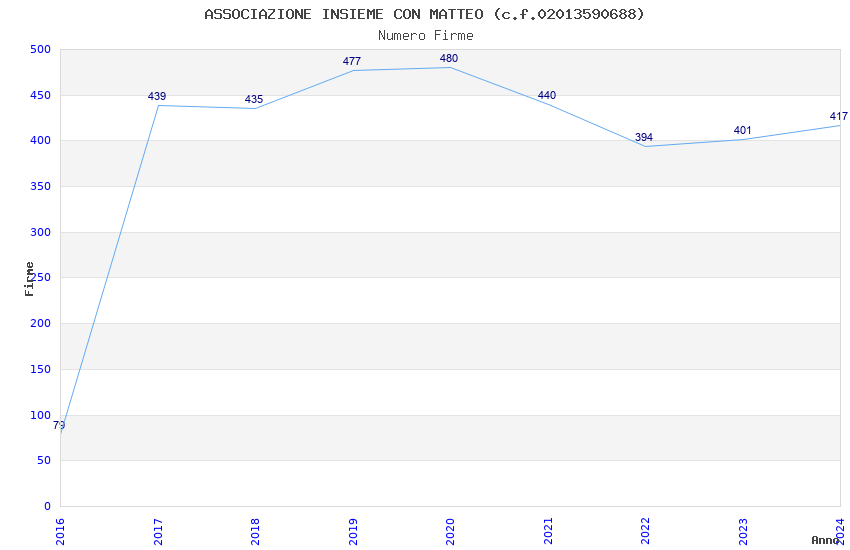The image size is (850, 550).
Task: Click the x-axis year label 2017
Action: (158, 532)
